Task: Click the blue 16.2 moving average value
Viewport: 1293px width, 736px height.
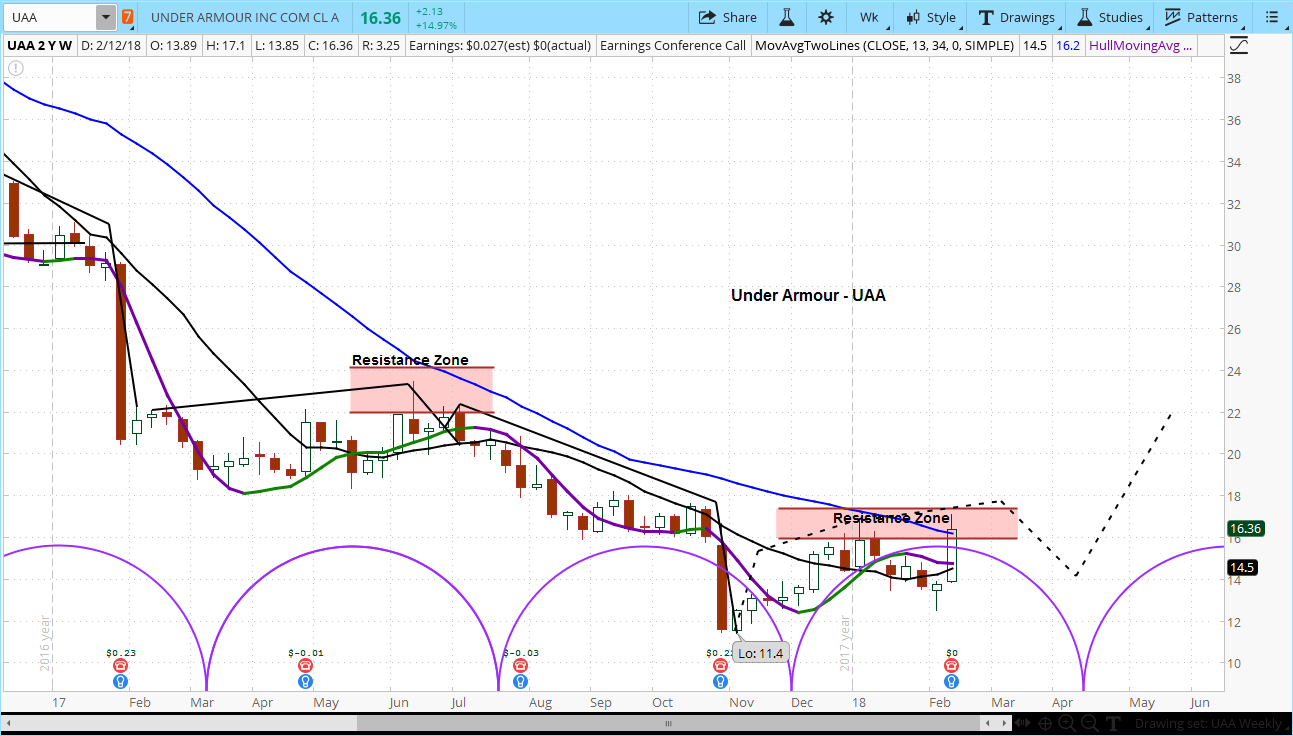Action: point(1066,45)
